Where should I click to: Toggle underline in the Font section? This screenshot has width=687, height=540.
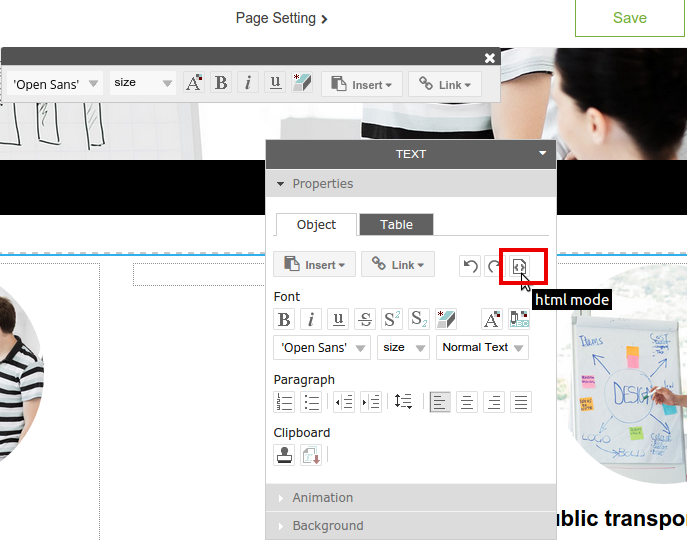(338, 319)
